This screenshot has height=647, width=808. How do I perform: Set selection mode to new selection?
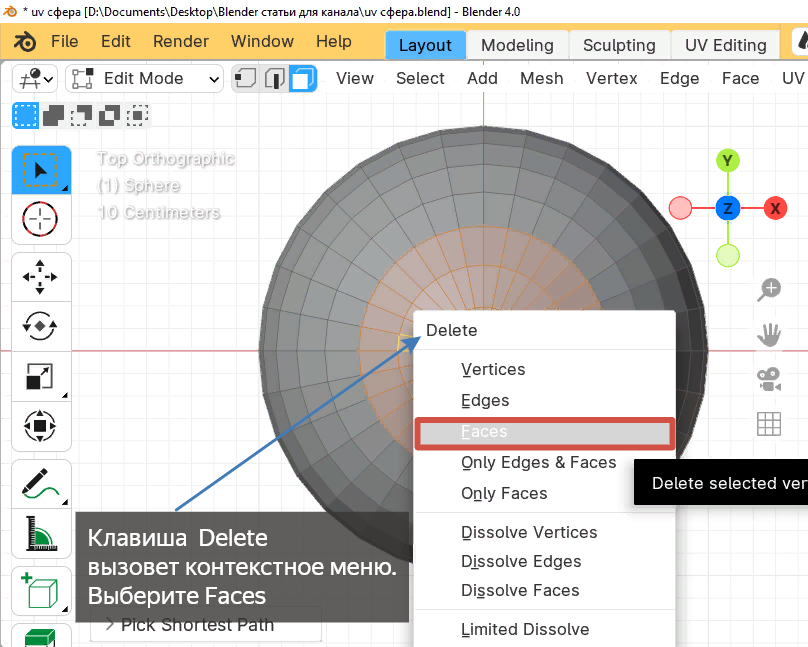[x=25, y=115]
